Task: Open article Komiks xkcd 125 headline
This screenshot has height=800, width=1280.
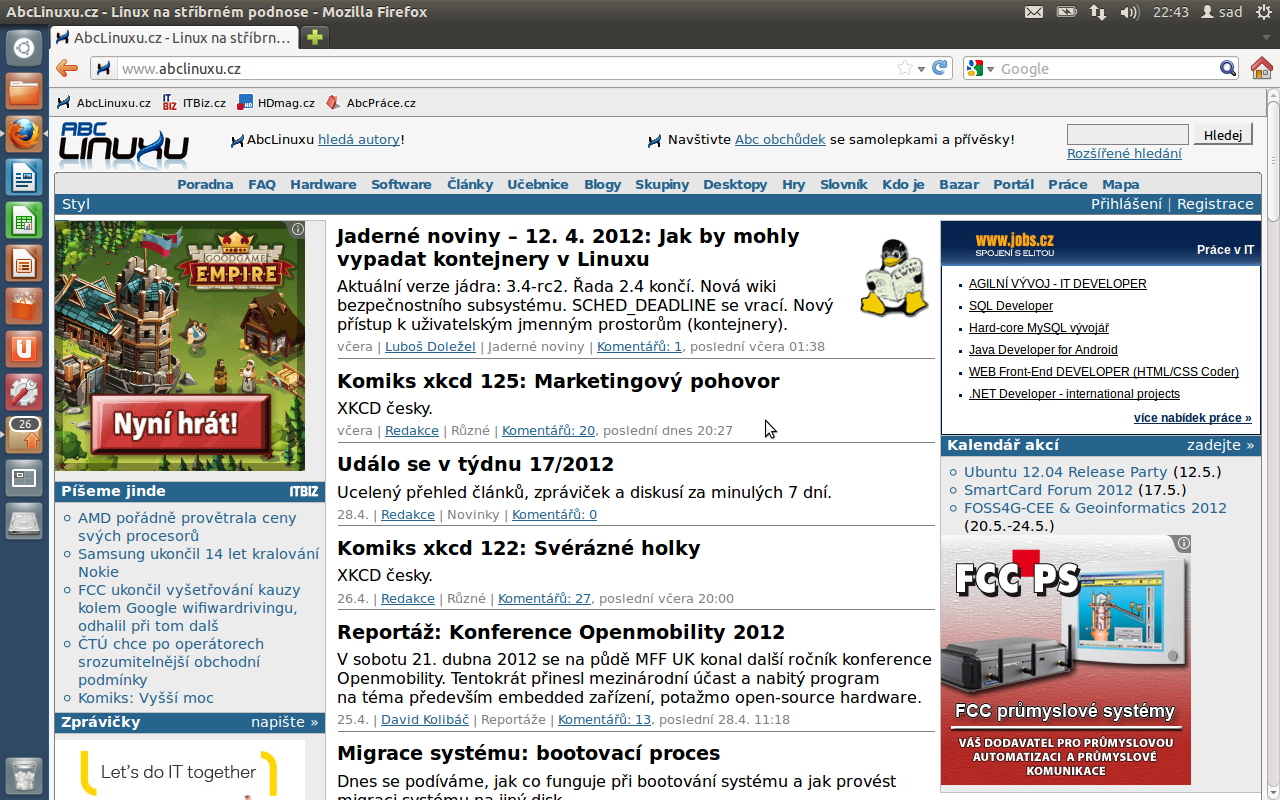Action: 558,381
